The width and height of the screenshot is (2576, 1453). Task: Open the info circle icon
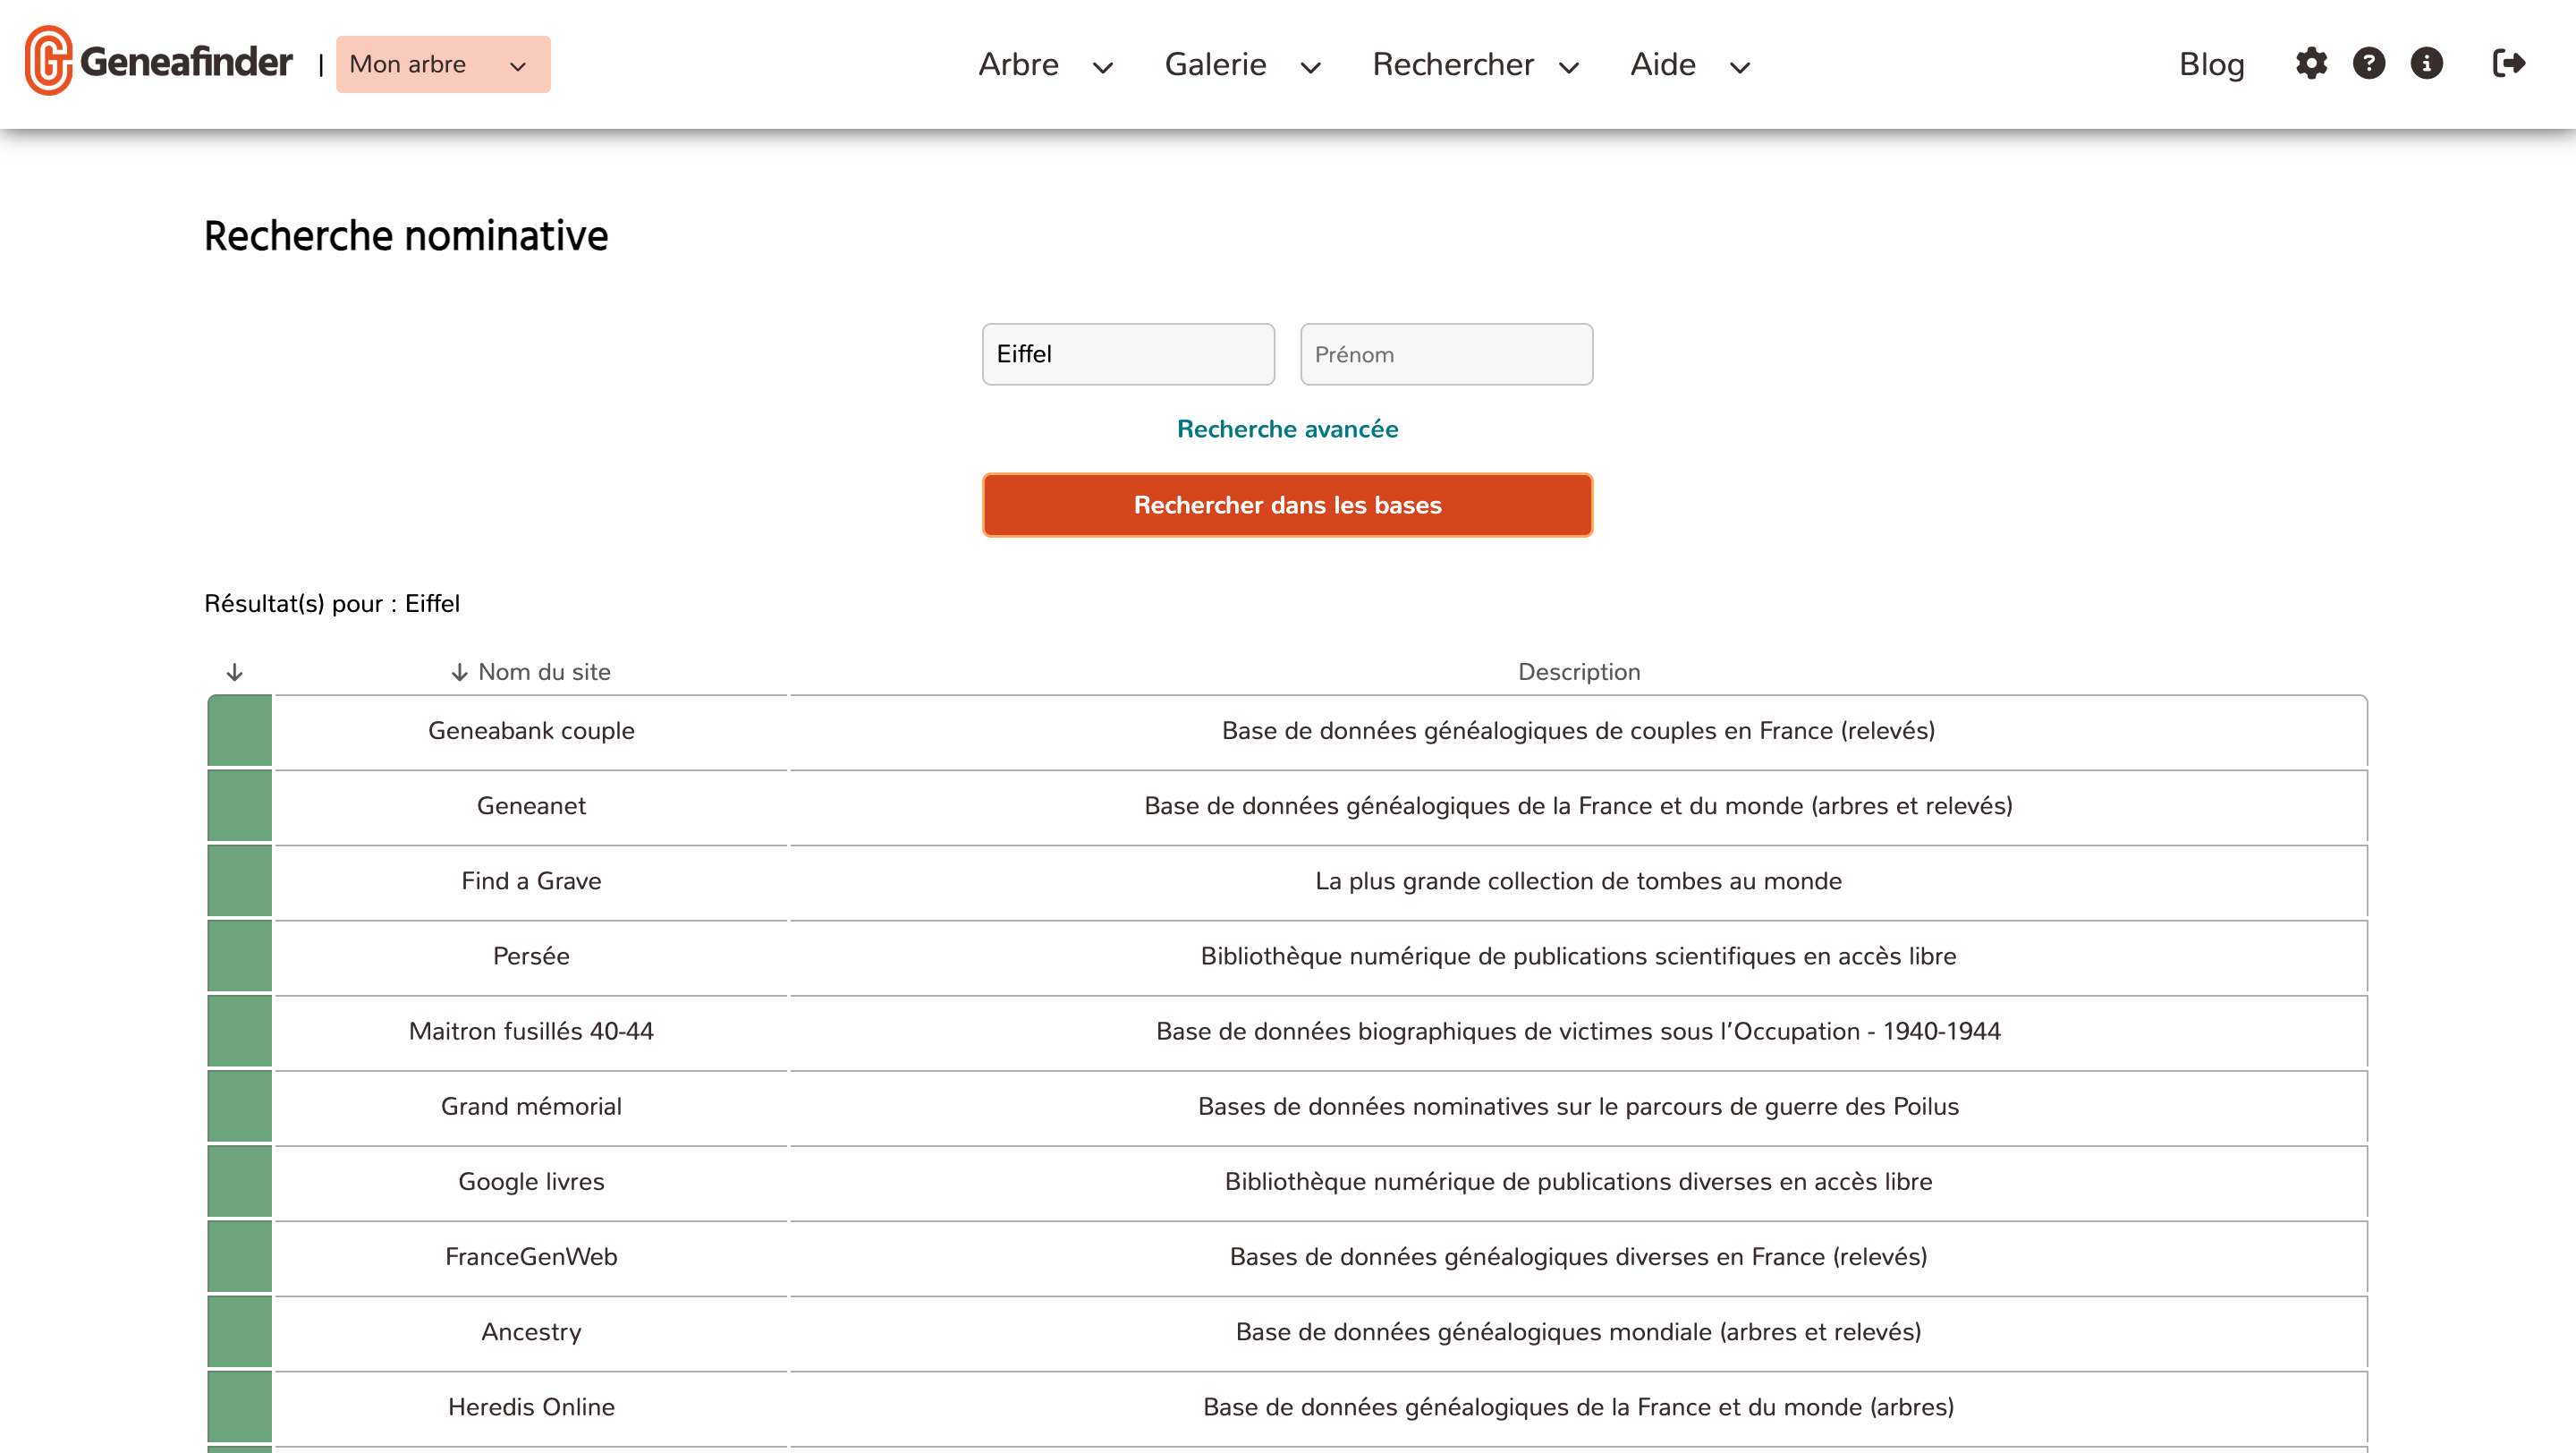point(2427,63)
